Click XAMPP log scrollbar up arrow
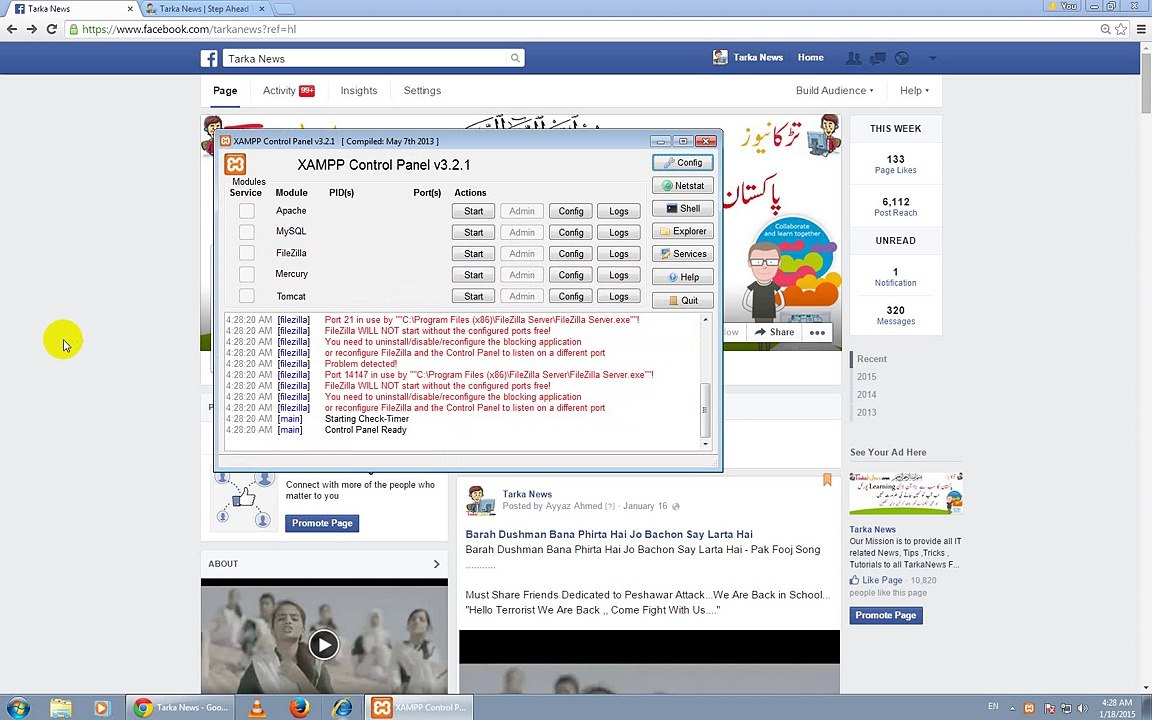 pyautogui.click(x=705, y=320)
